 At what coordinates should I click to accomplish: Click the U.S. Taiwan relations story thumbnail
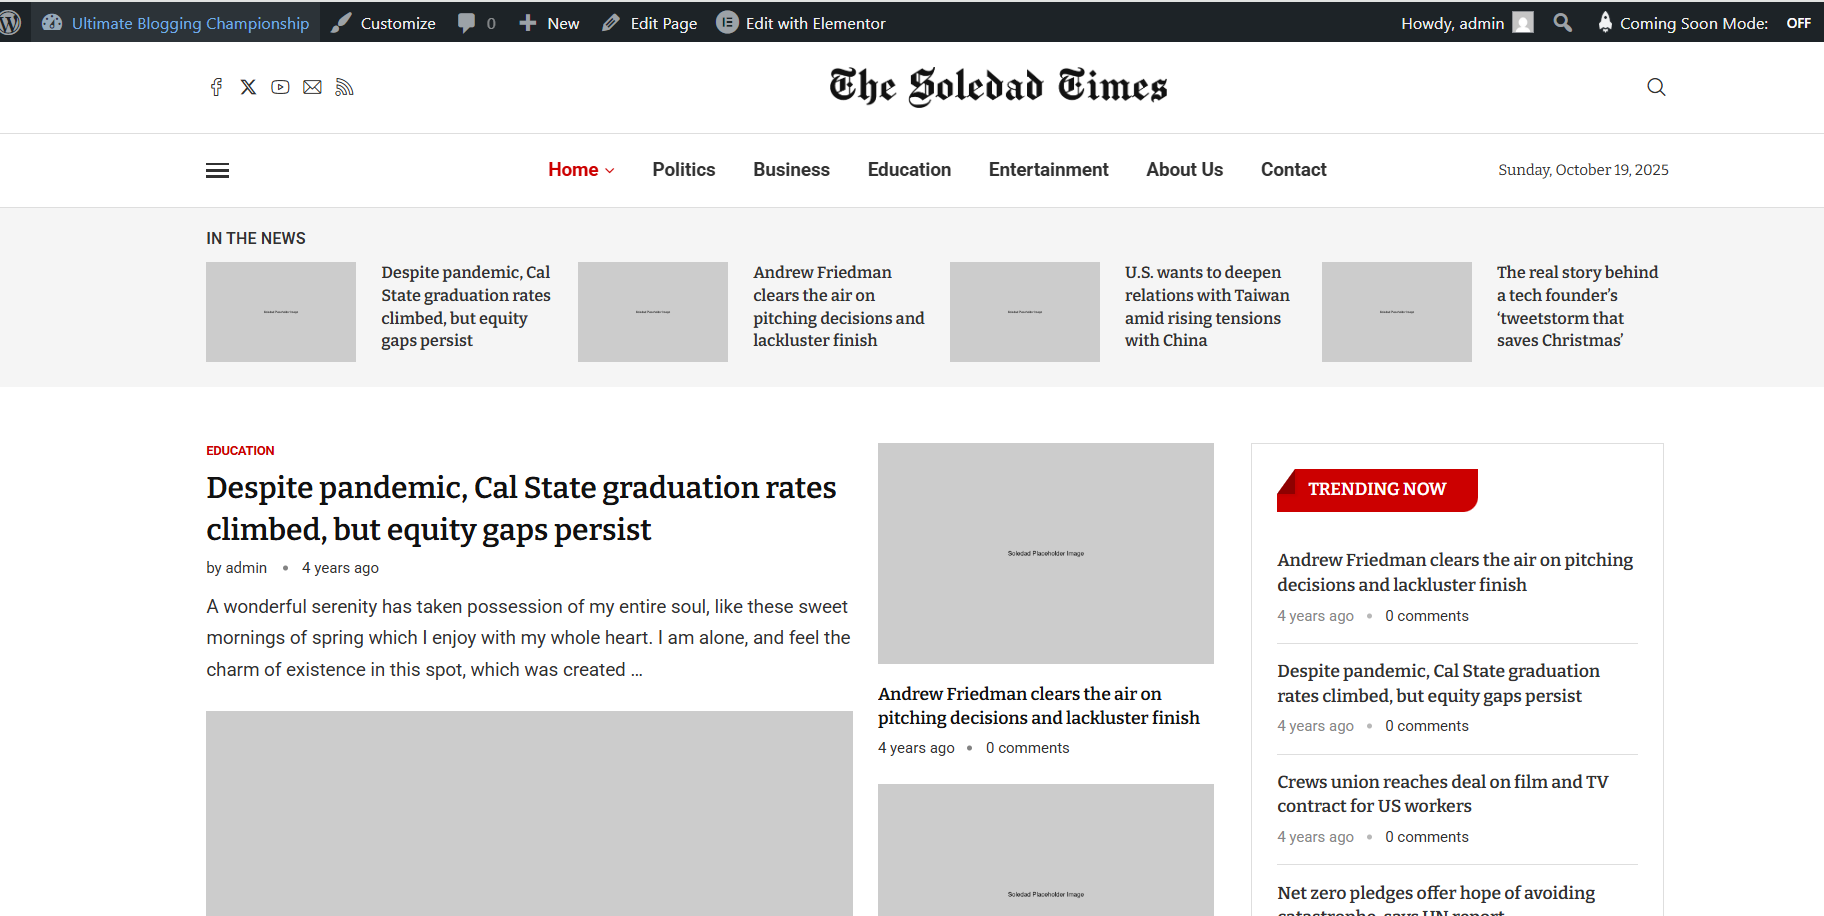tap(1024, 312)
